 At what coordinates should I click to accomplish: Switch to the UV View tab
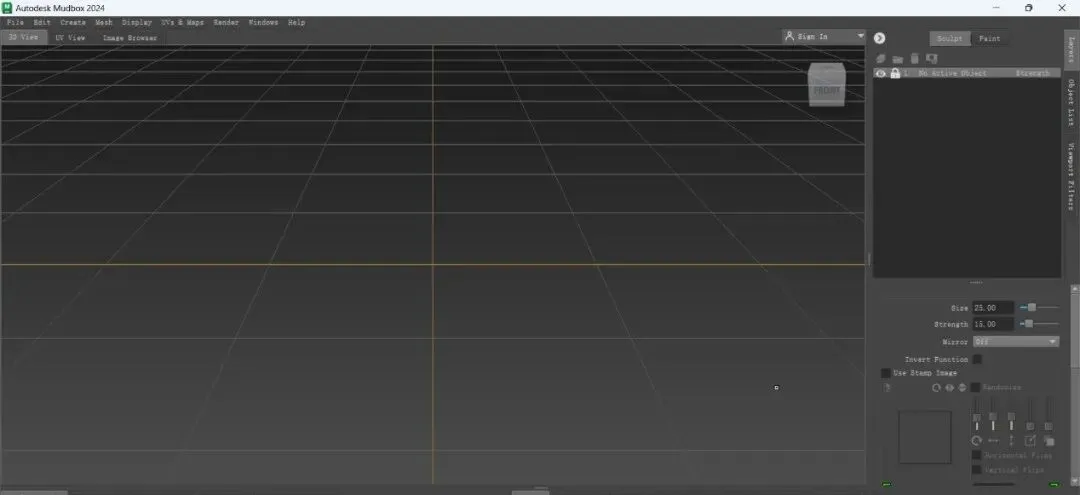(x=70, y=38)
